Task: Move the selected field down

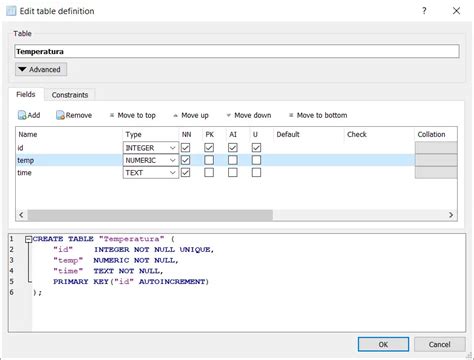Action: pos(249,115)
